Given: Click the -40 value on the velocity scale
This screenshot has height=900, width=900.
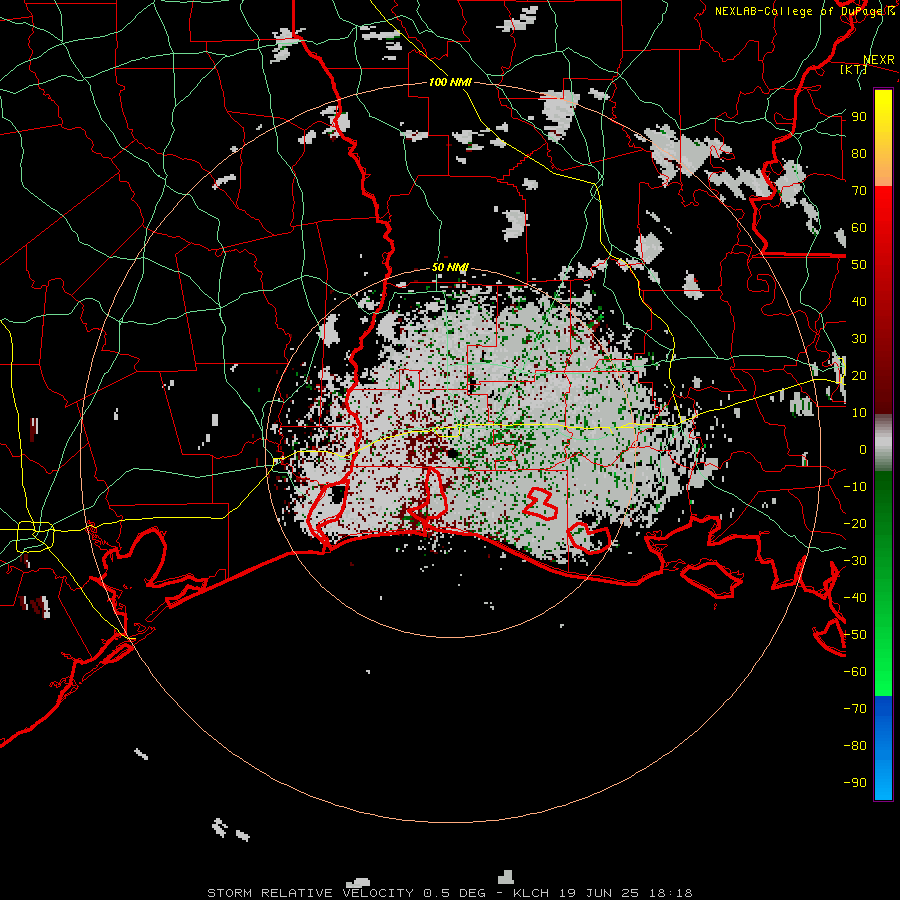Looking at the screenshot, I should 855,598.
